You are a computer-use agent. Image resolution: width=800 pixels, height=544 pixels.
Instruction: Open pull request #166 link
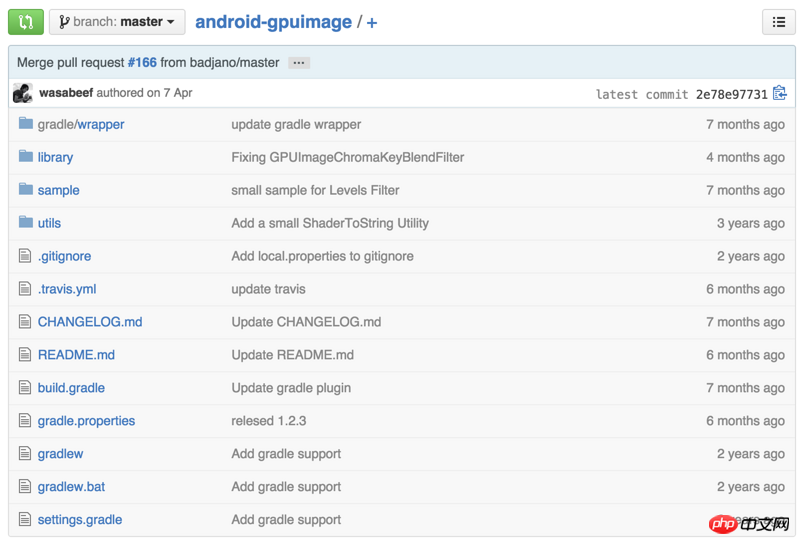(x=142, y=62)
